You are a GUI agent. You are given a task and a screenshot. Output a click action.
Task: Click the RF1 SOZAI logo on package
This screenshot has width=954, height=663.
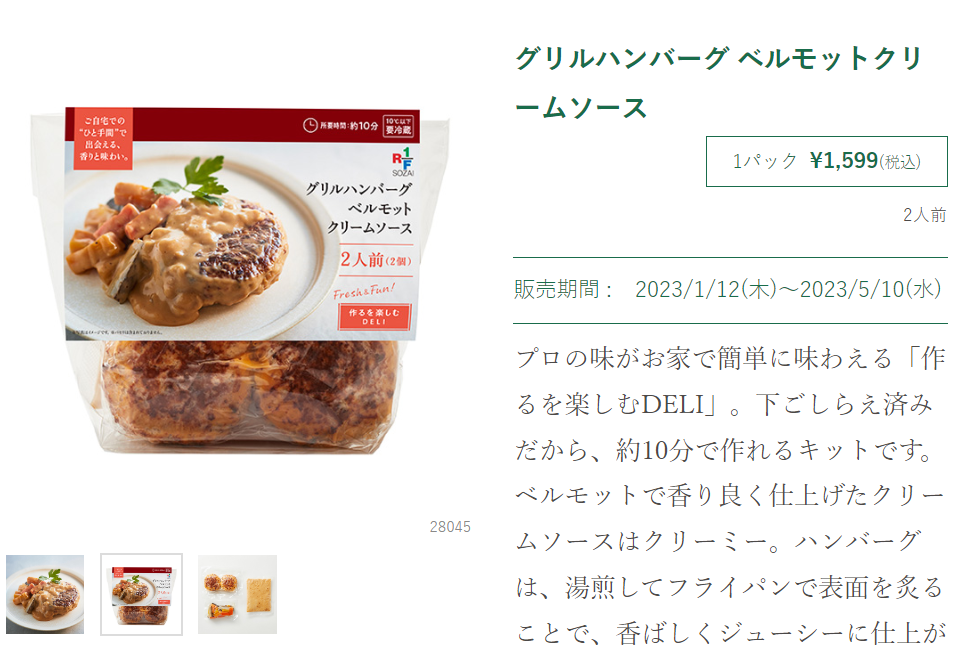coord(402,162)
